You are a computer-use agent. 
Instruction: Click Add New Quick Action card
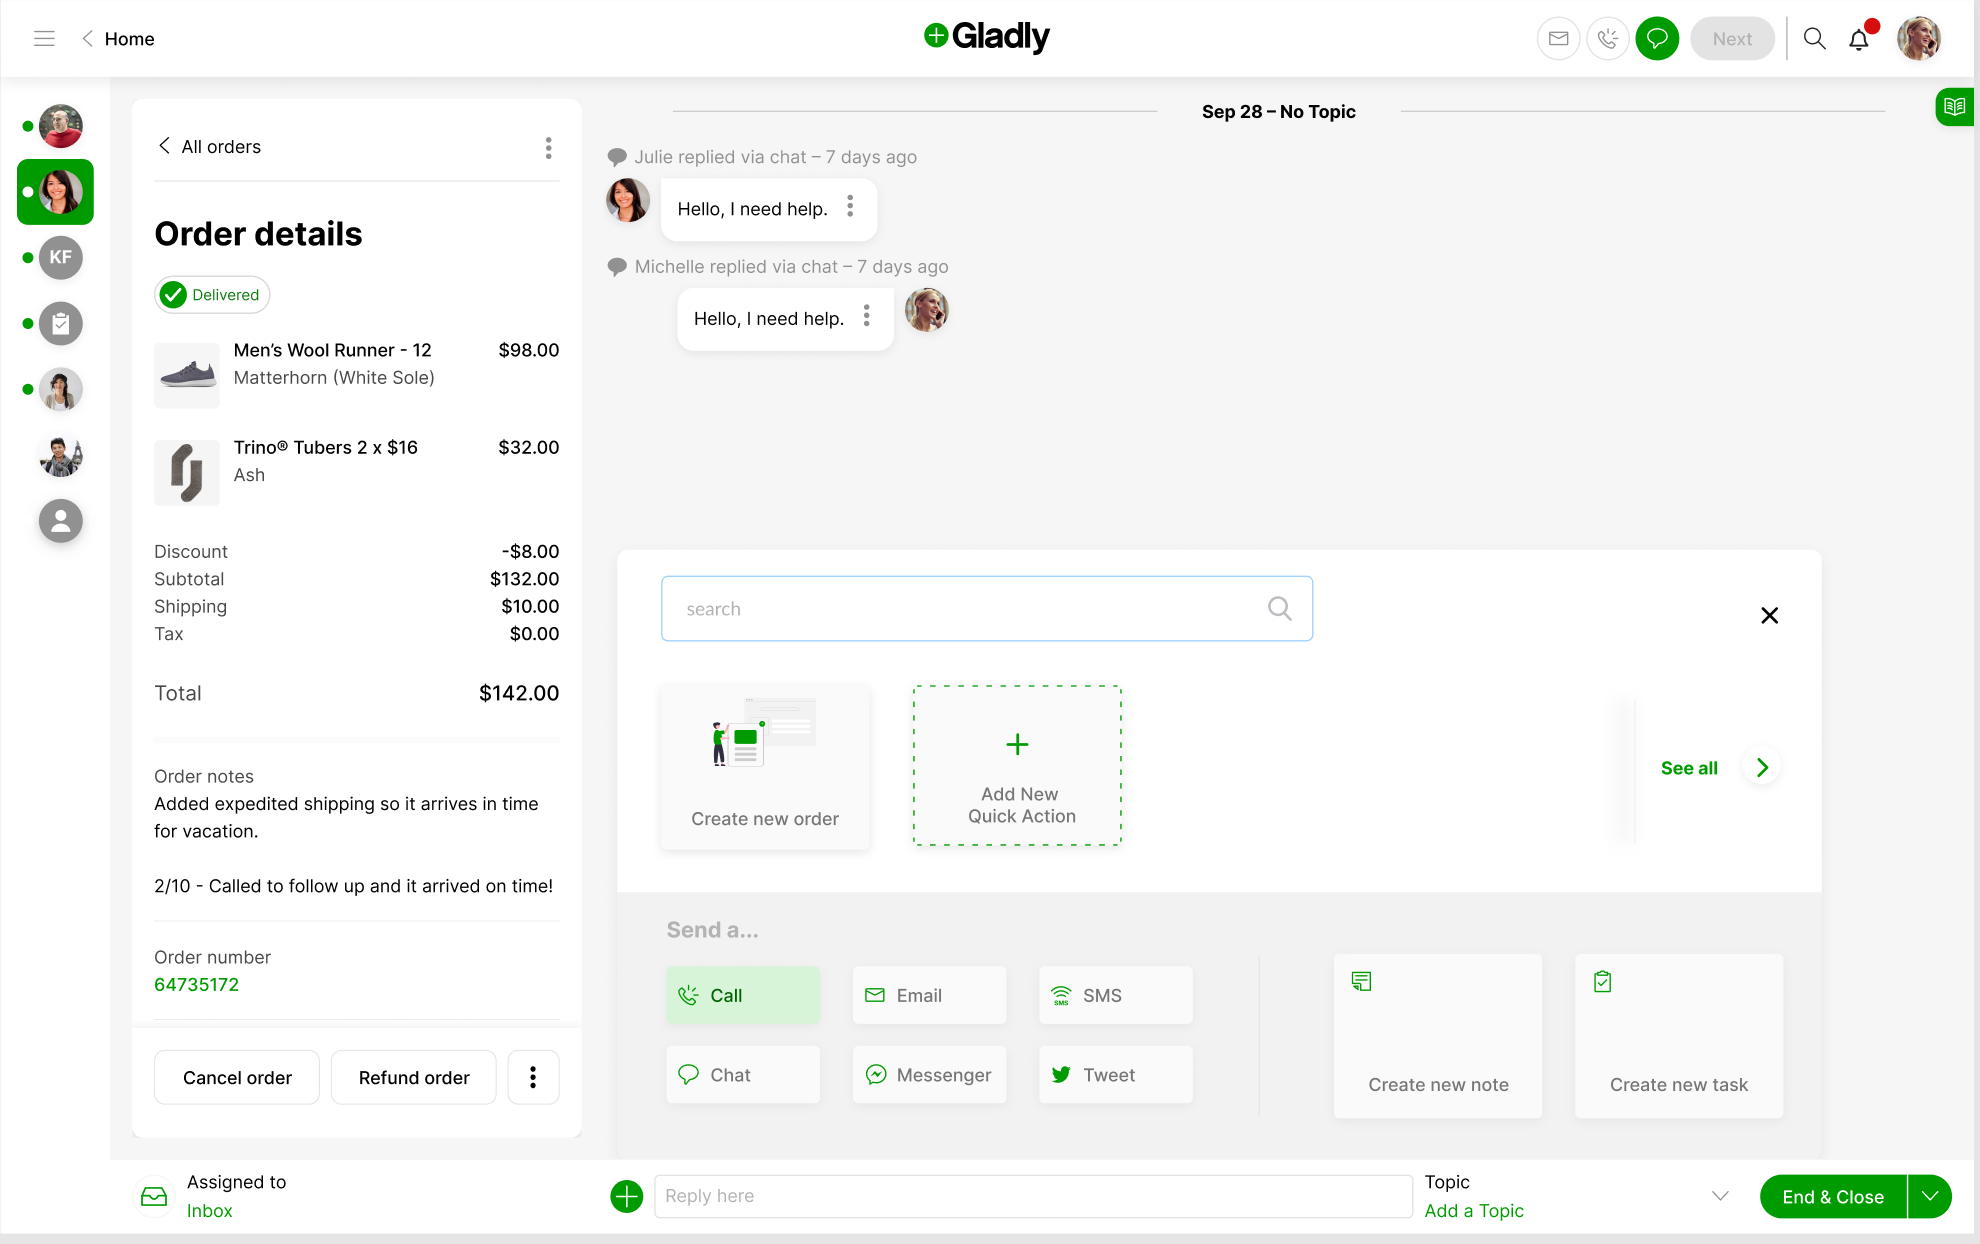1017,766
